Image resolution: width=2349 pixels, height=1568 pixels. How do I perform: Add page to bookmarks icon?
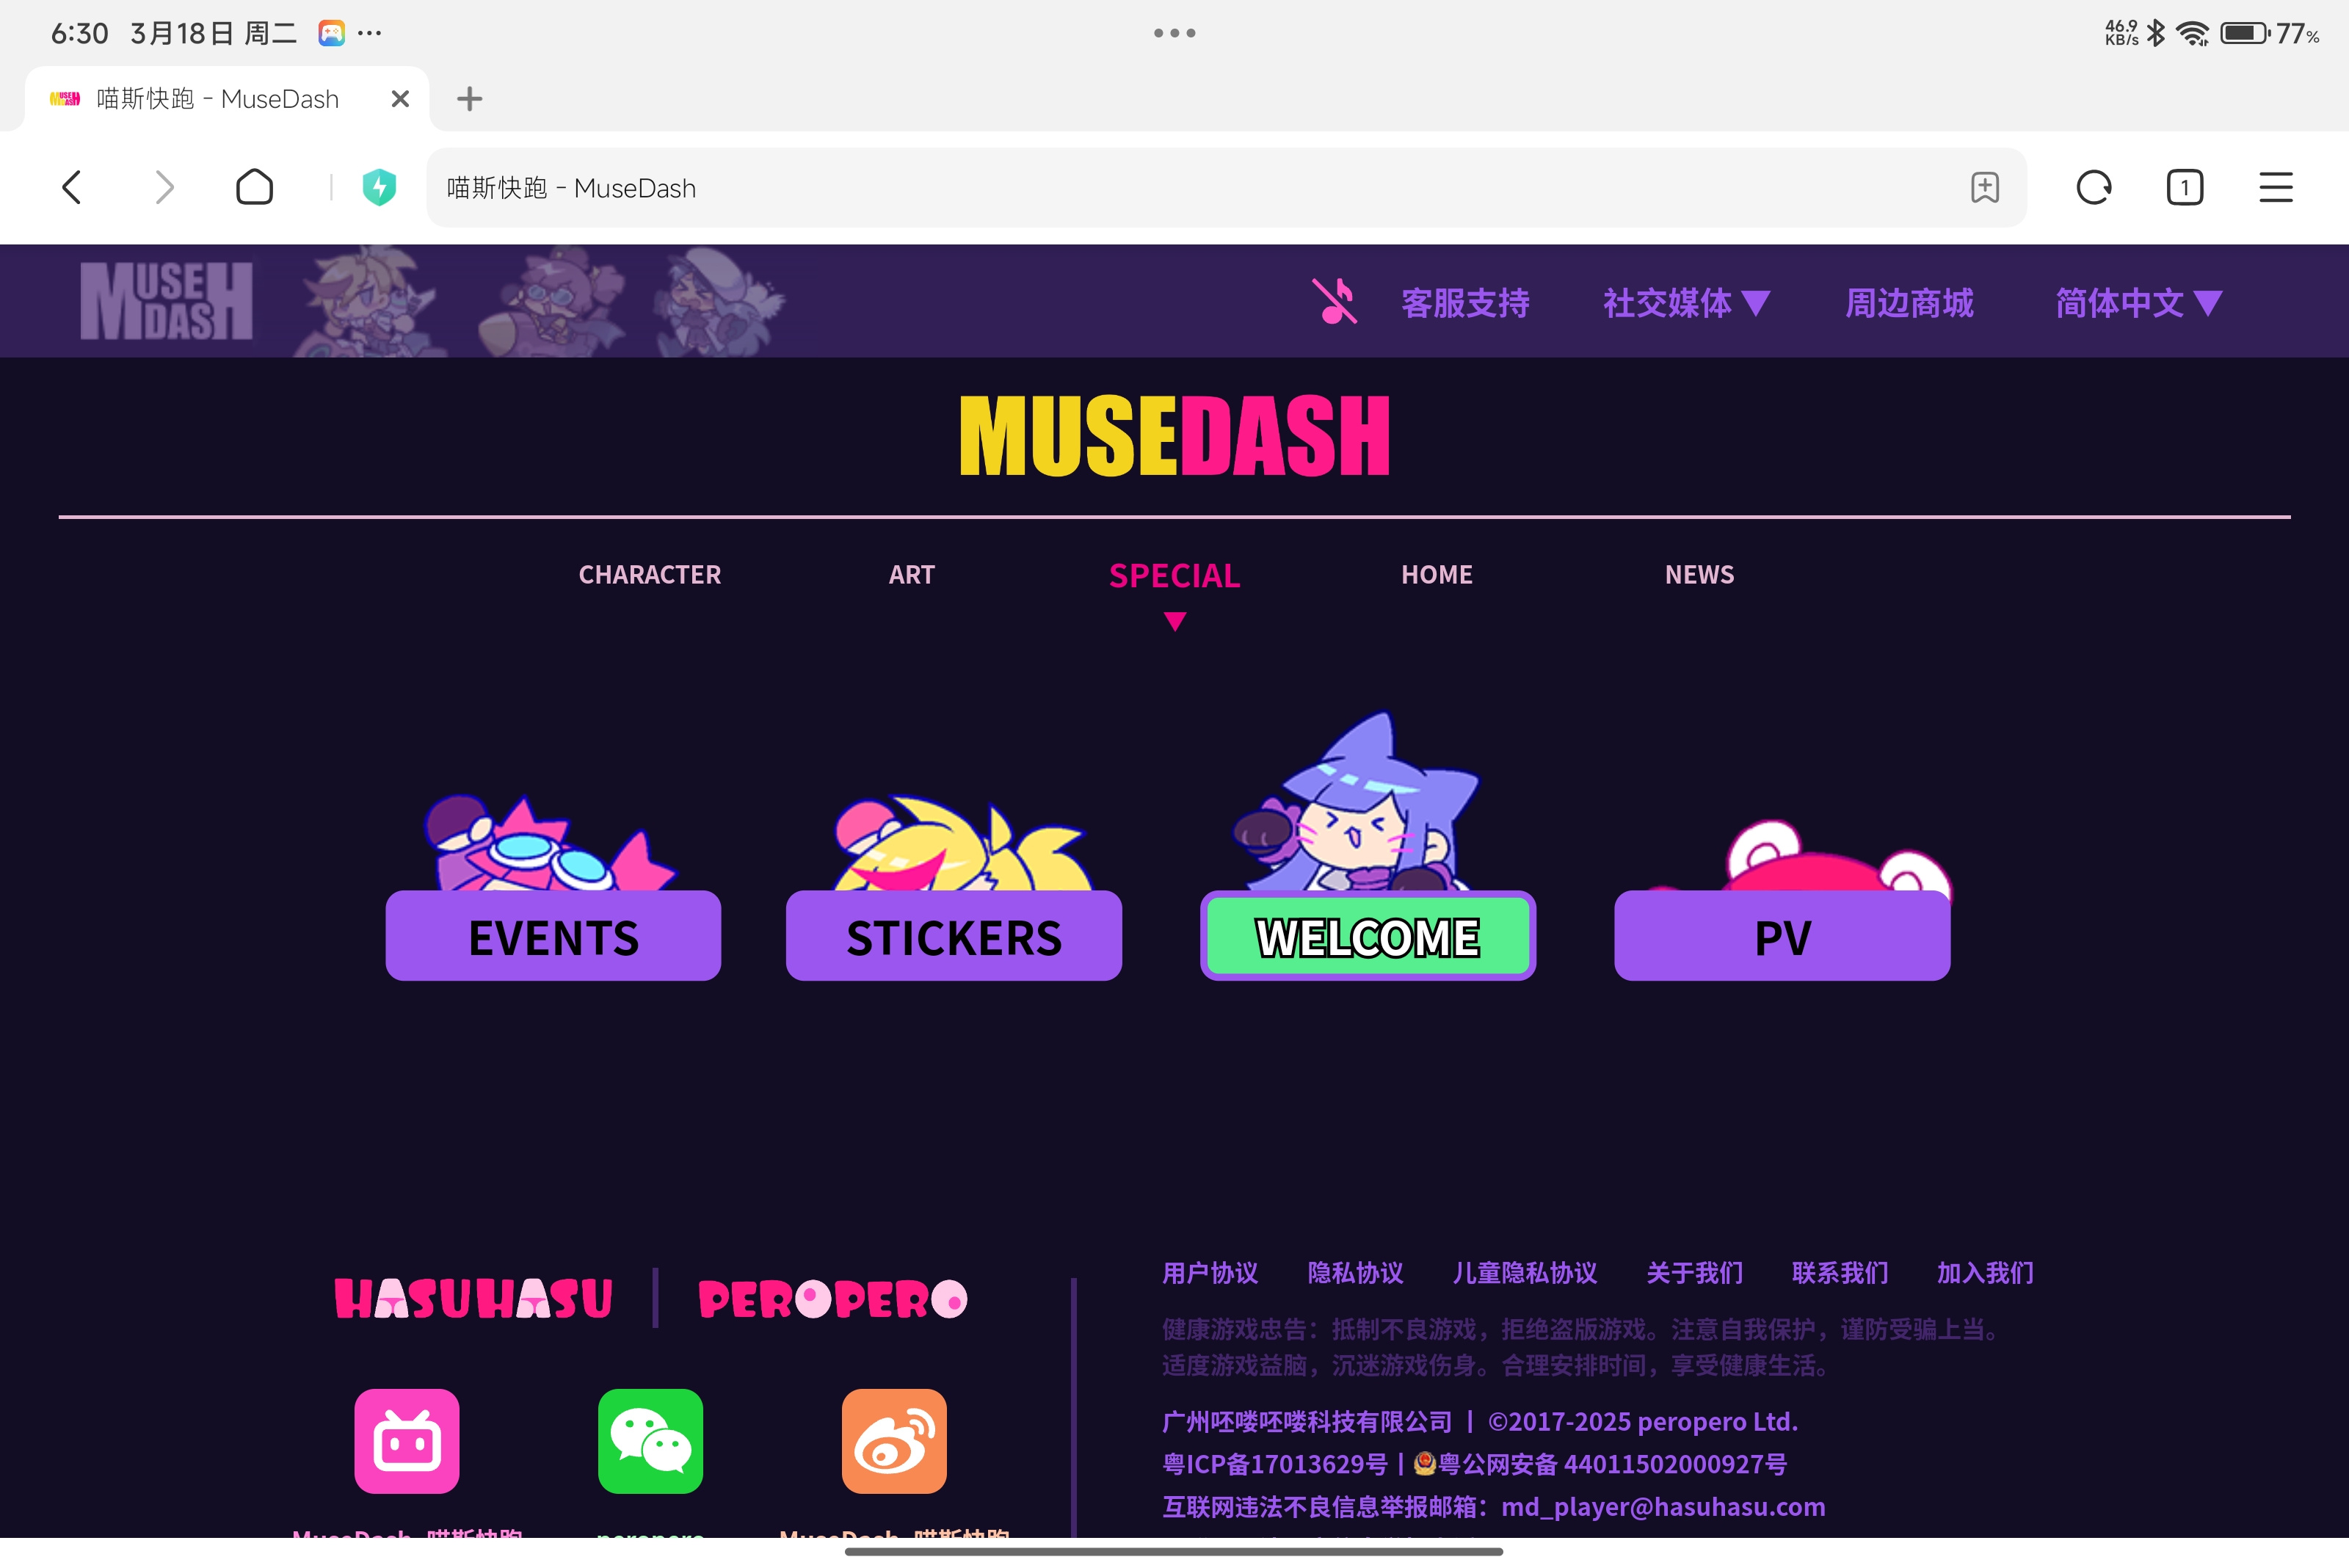click(x=1985, y=187)
